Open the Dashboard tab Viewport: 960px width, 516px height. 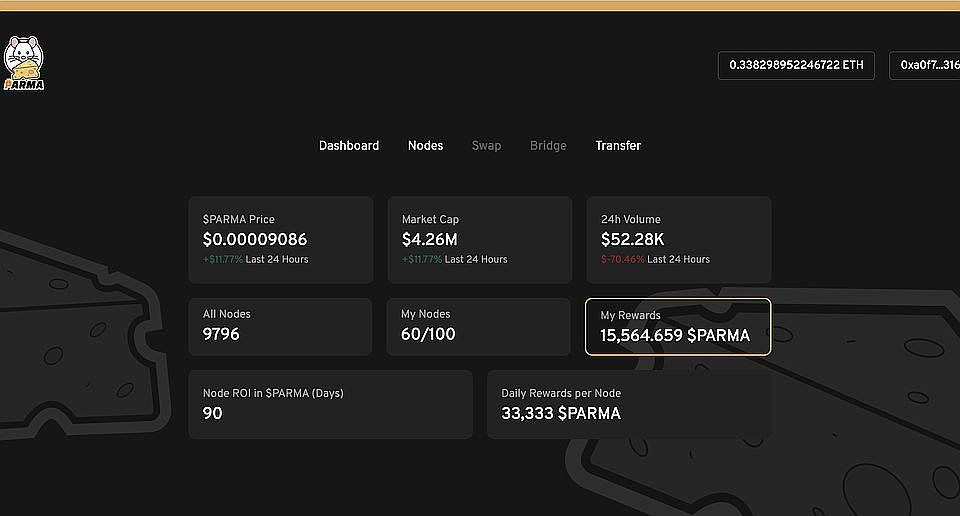click(349, 146)
